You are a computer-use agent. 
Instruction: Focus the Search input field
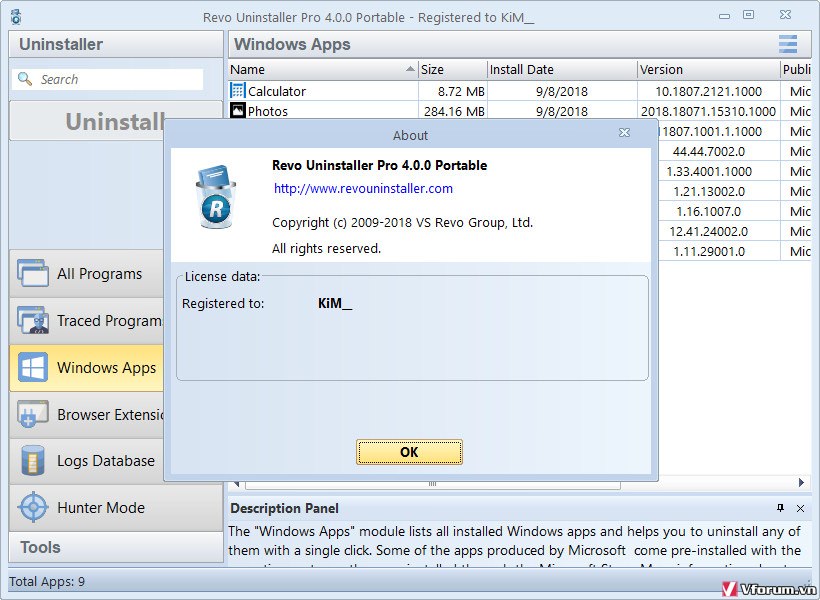(108, 79)
